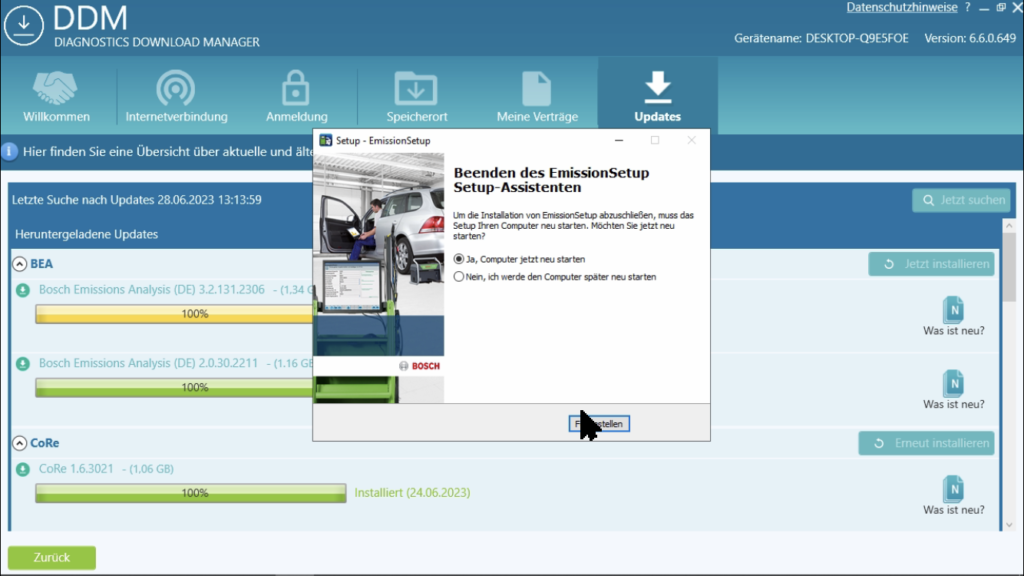Open 'Was ist neu?' icon for BEA 3.2.131.2306

pos(953,309)
